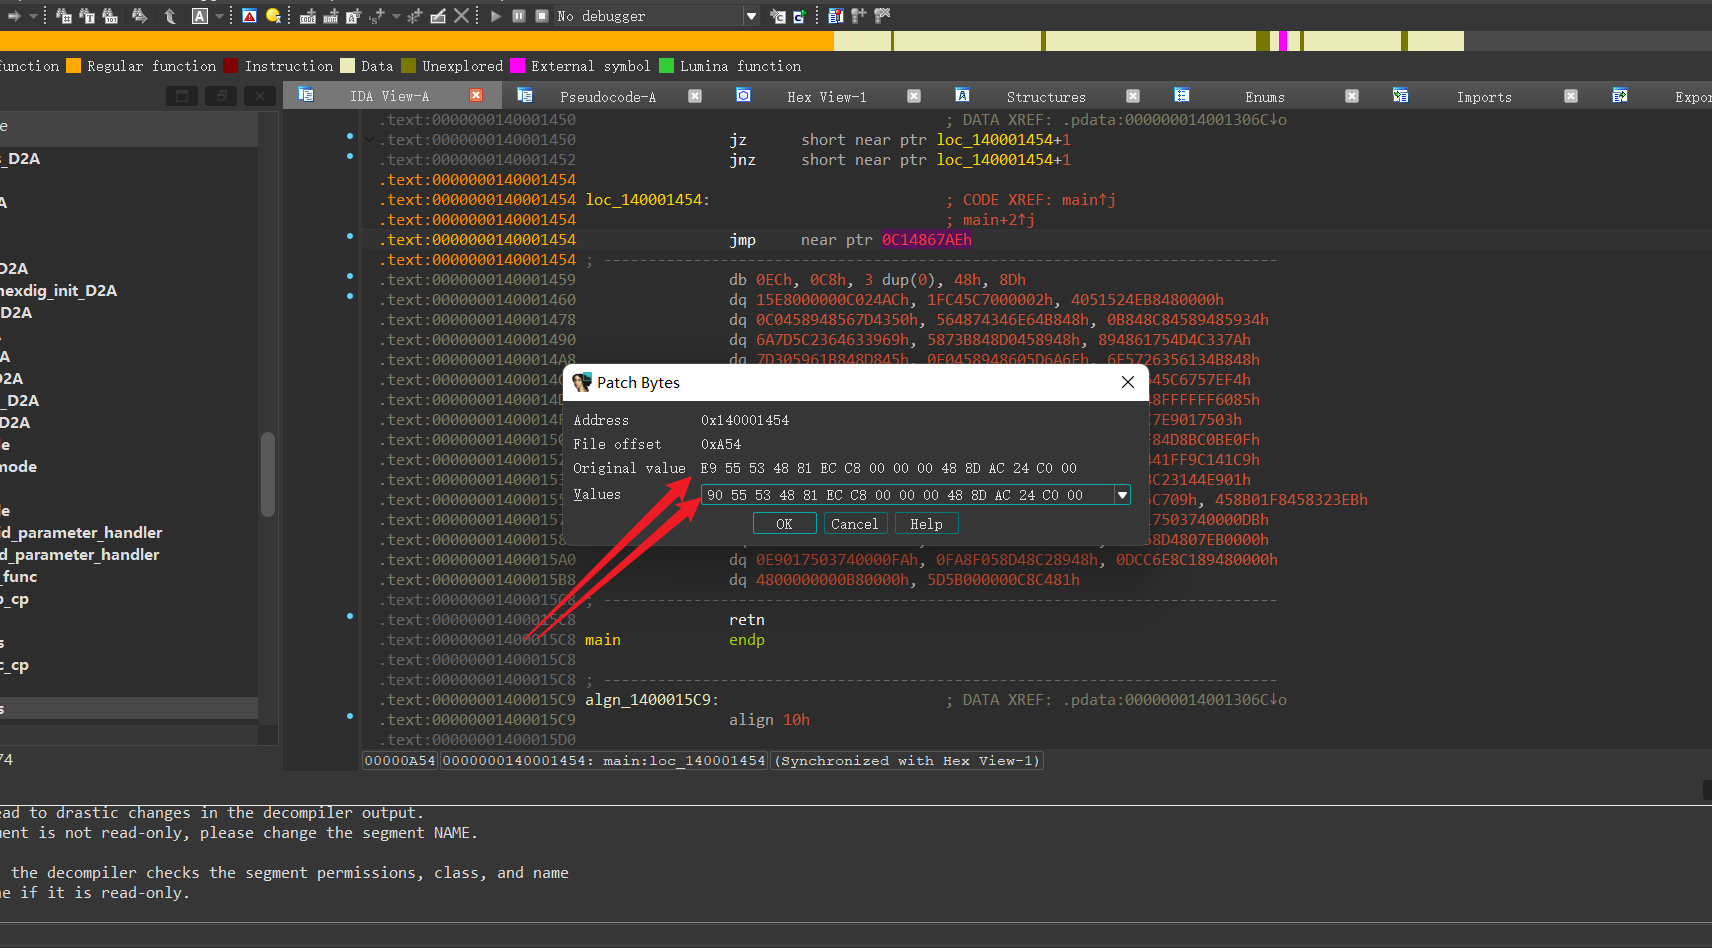The height and width of the screenshot is (948, 1712).
Task: Click the boxed letter A toolbar icon
Action: pos(200,16)
